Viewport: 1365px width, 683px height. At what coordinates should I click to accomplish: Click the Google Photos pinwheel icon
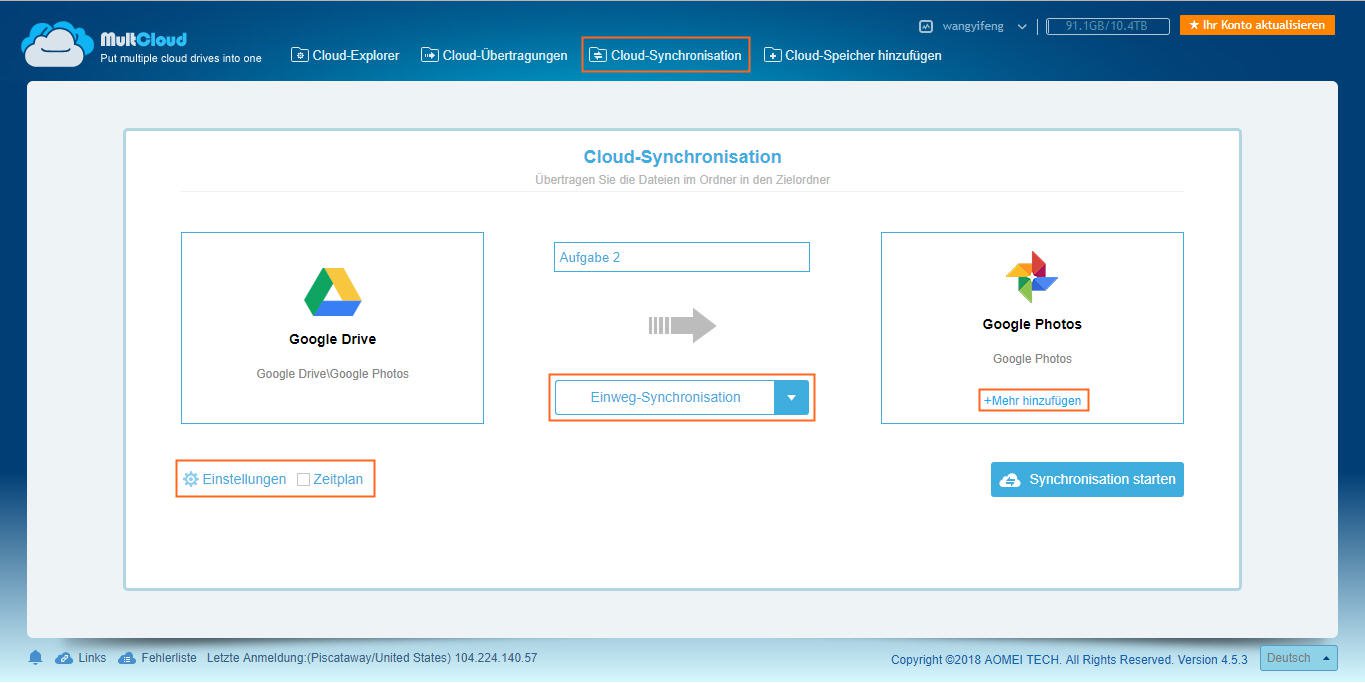tap(1032, 276)
